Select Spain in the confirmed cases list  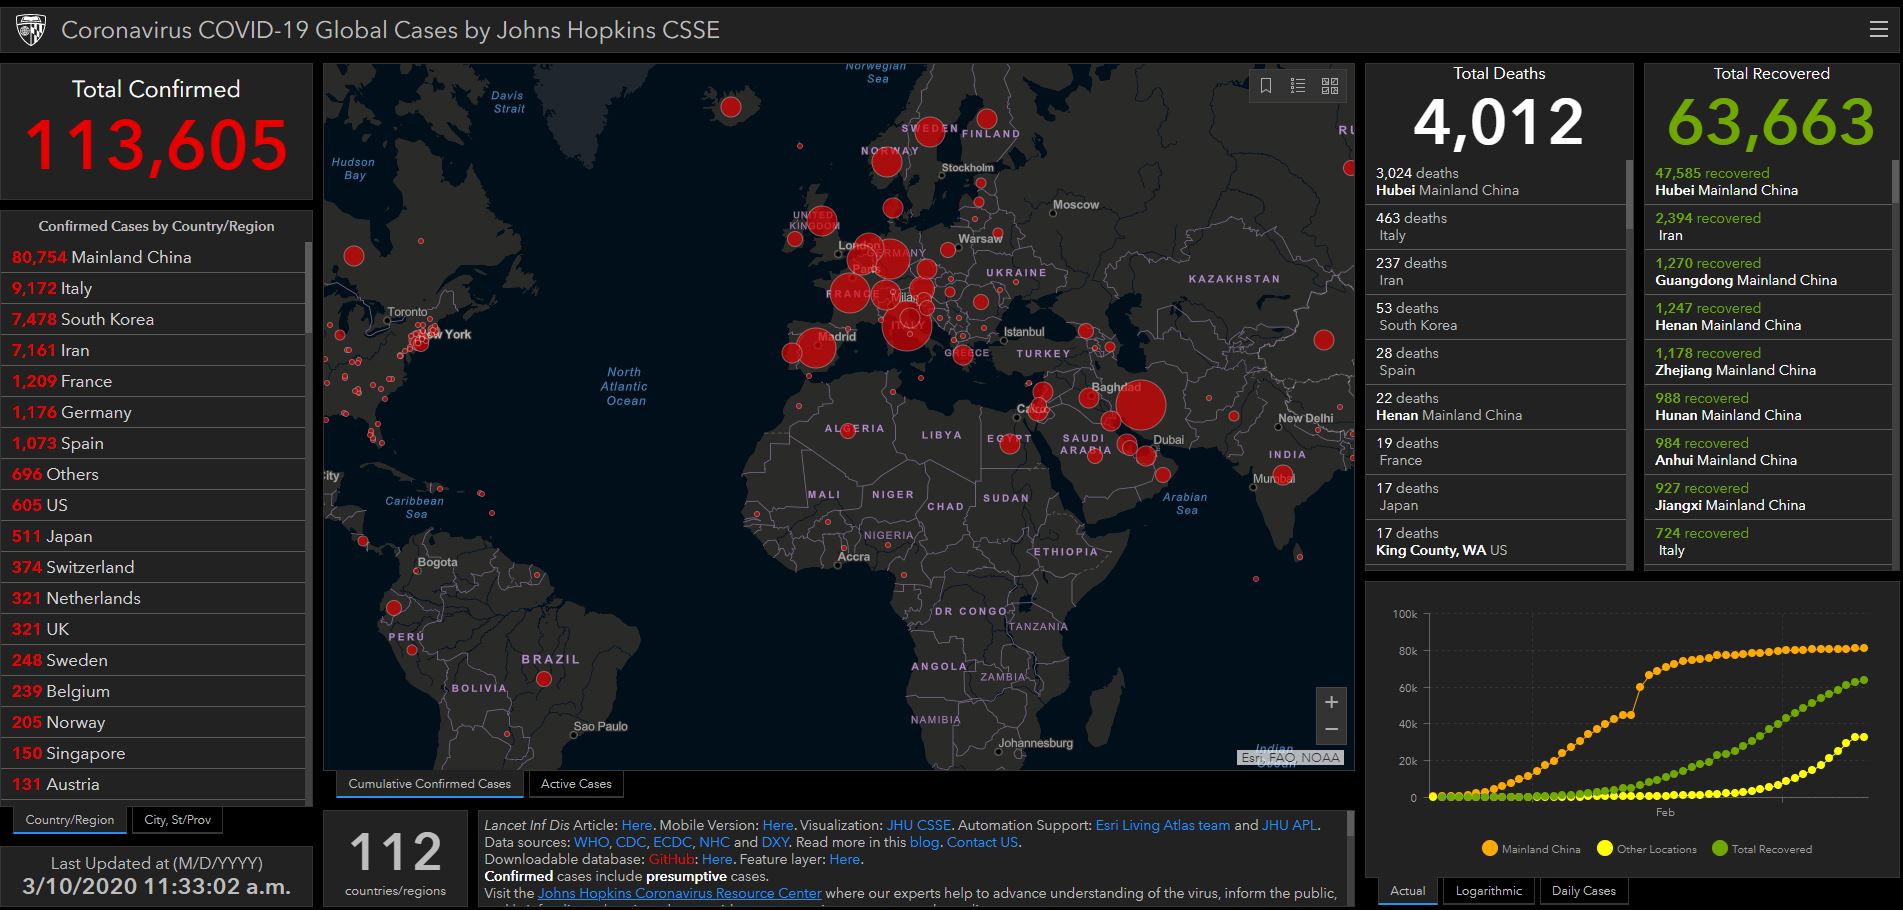click(x=153, y=443)
